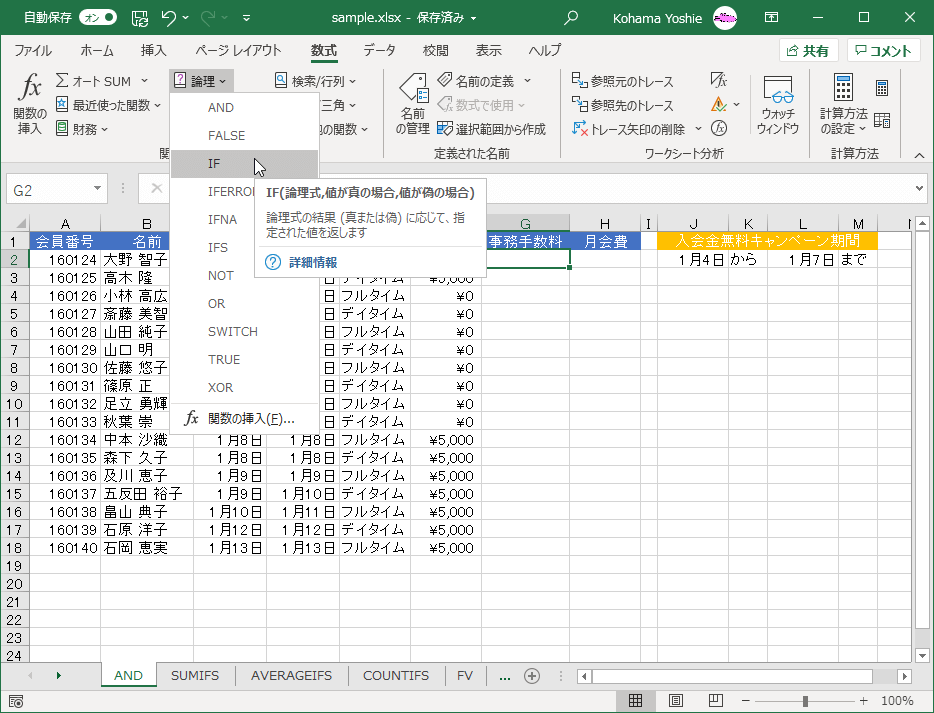Image resolution: width=934 pixels, height=713 pixels.
Task: Expand the Lookup & Reference (検索/行列) dropdown
Action: coord(316,81)
